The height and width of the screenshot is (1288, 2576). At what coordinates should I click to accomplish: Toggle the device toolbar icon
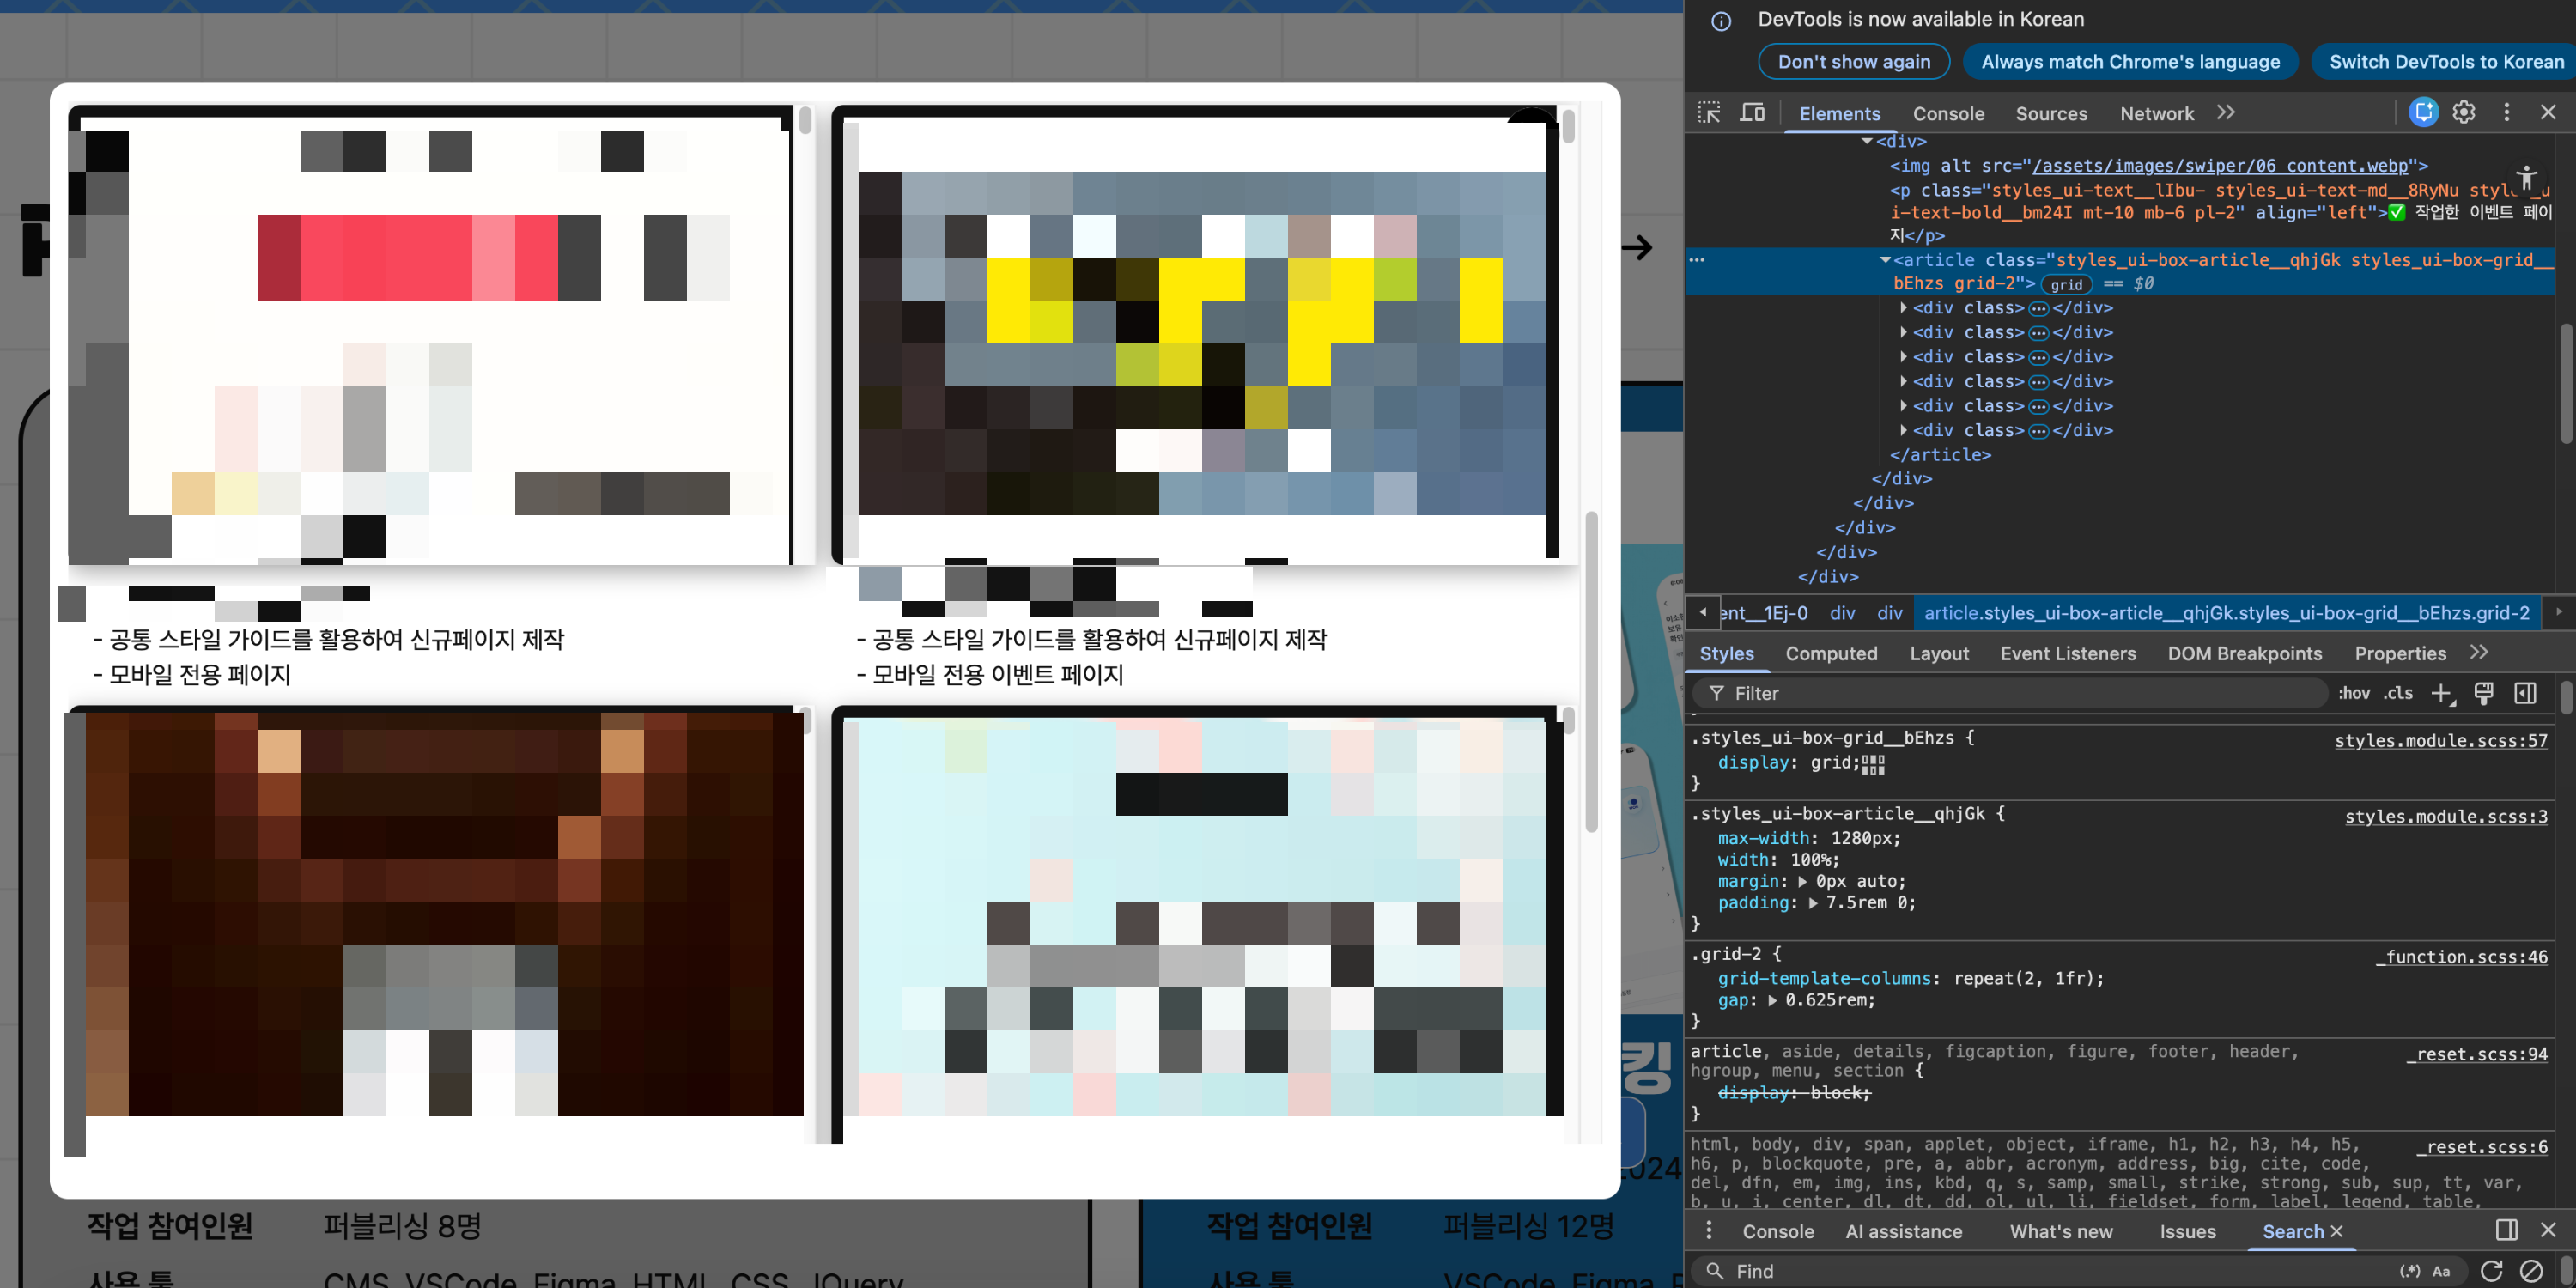pos(1752,113)
